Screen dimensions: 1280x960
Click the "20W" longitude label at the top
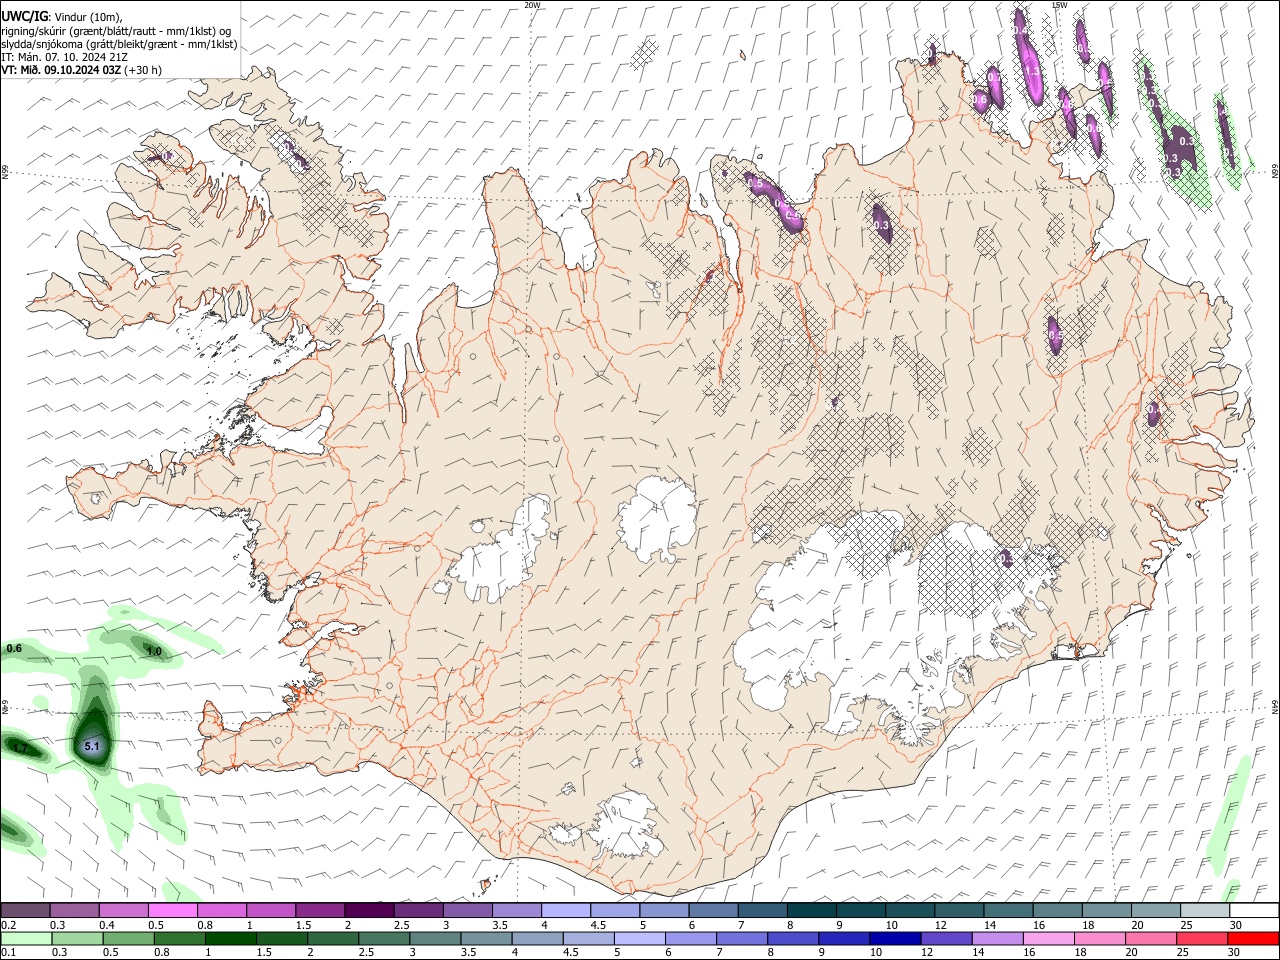[532, 5]
